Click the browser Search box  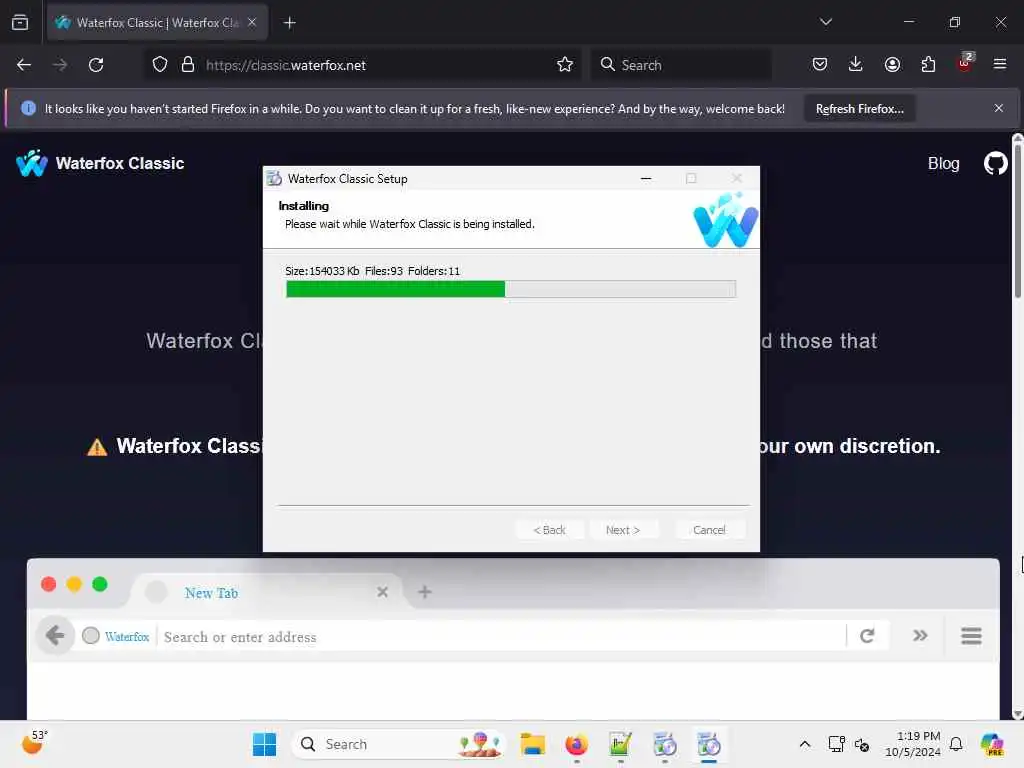click(x=681, y=65)
